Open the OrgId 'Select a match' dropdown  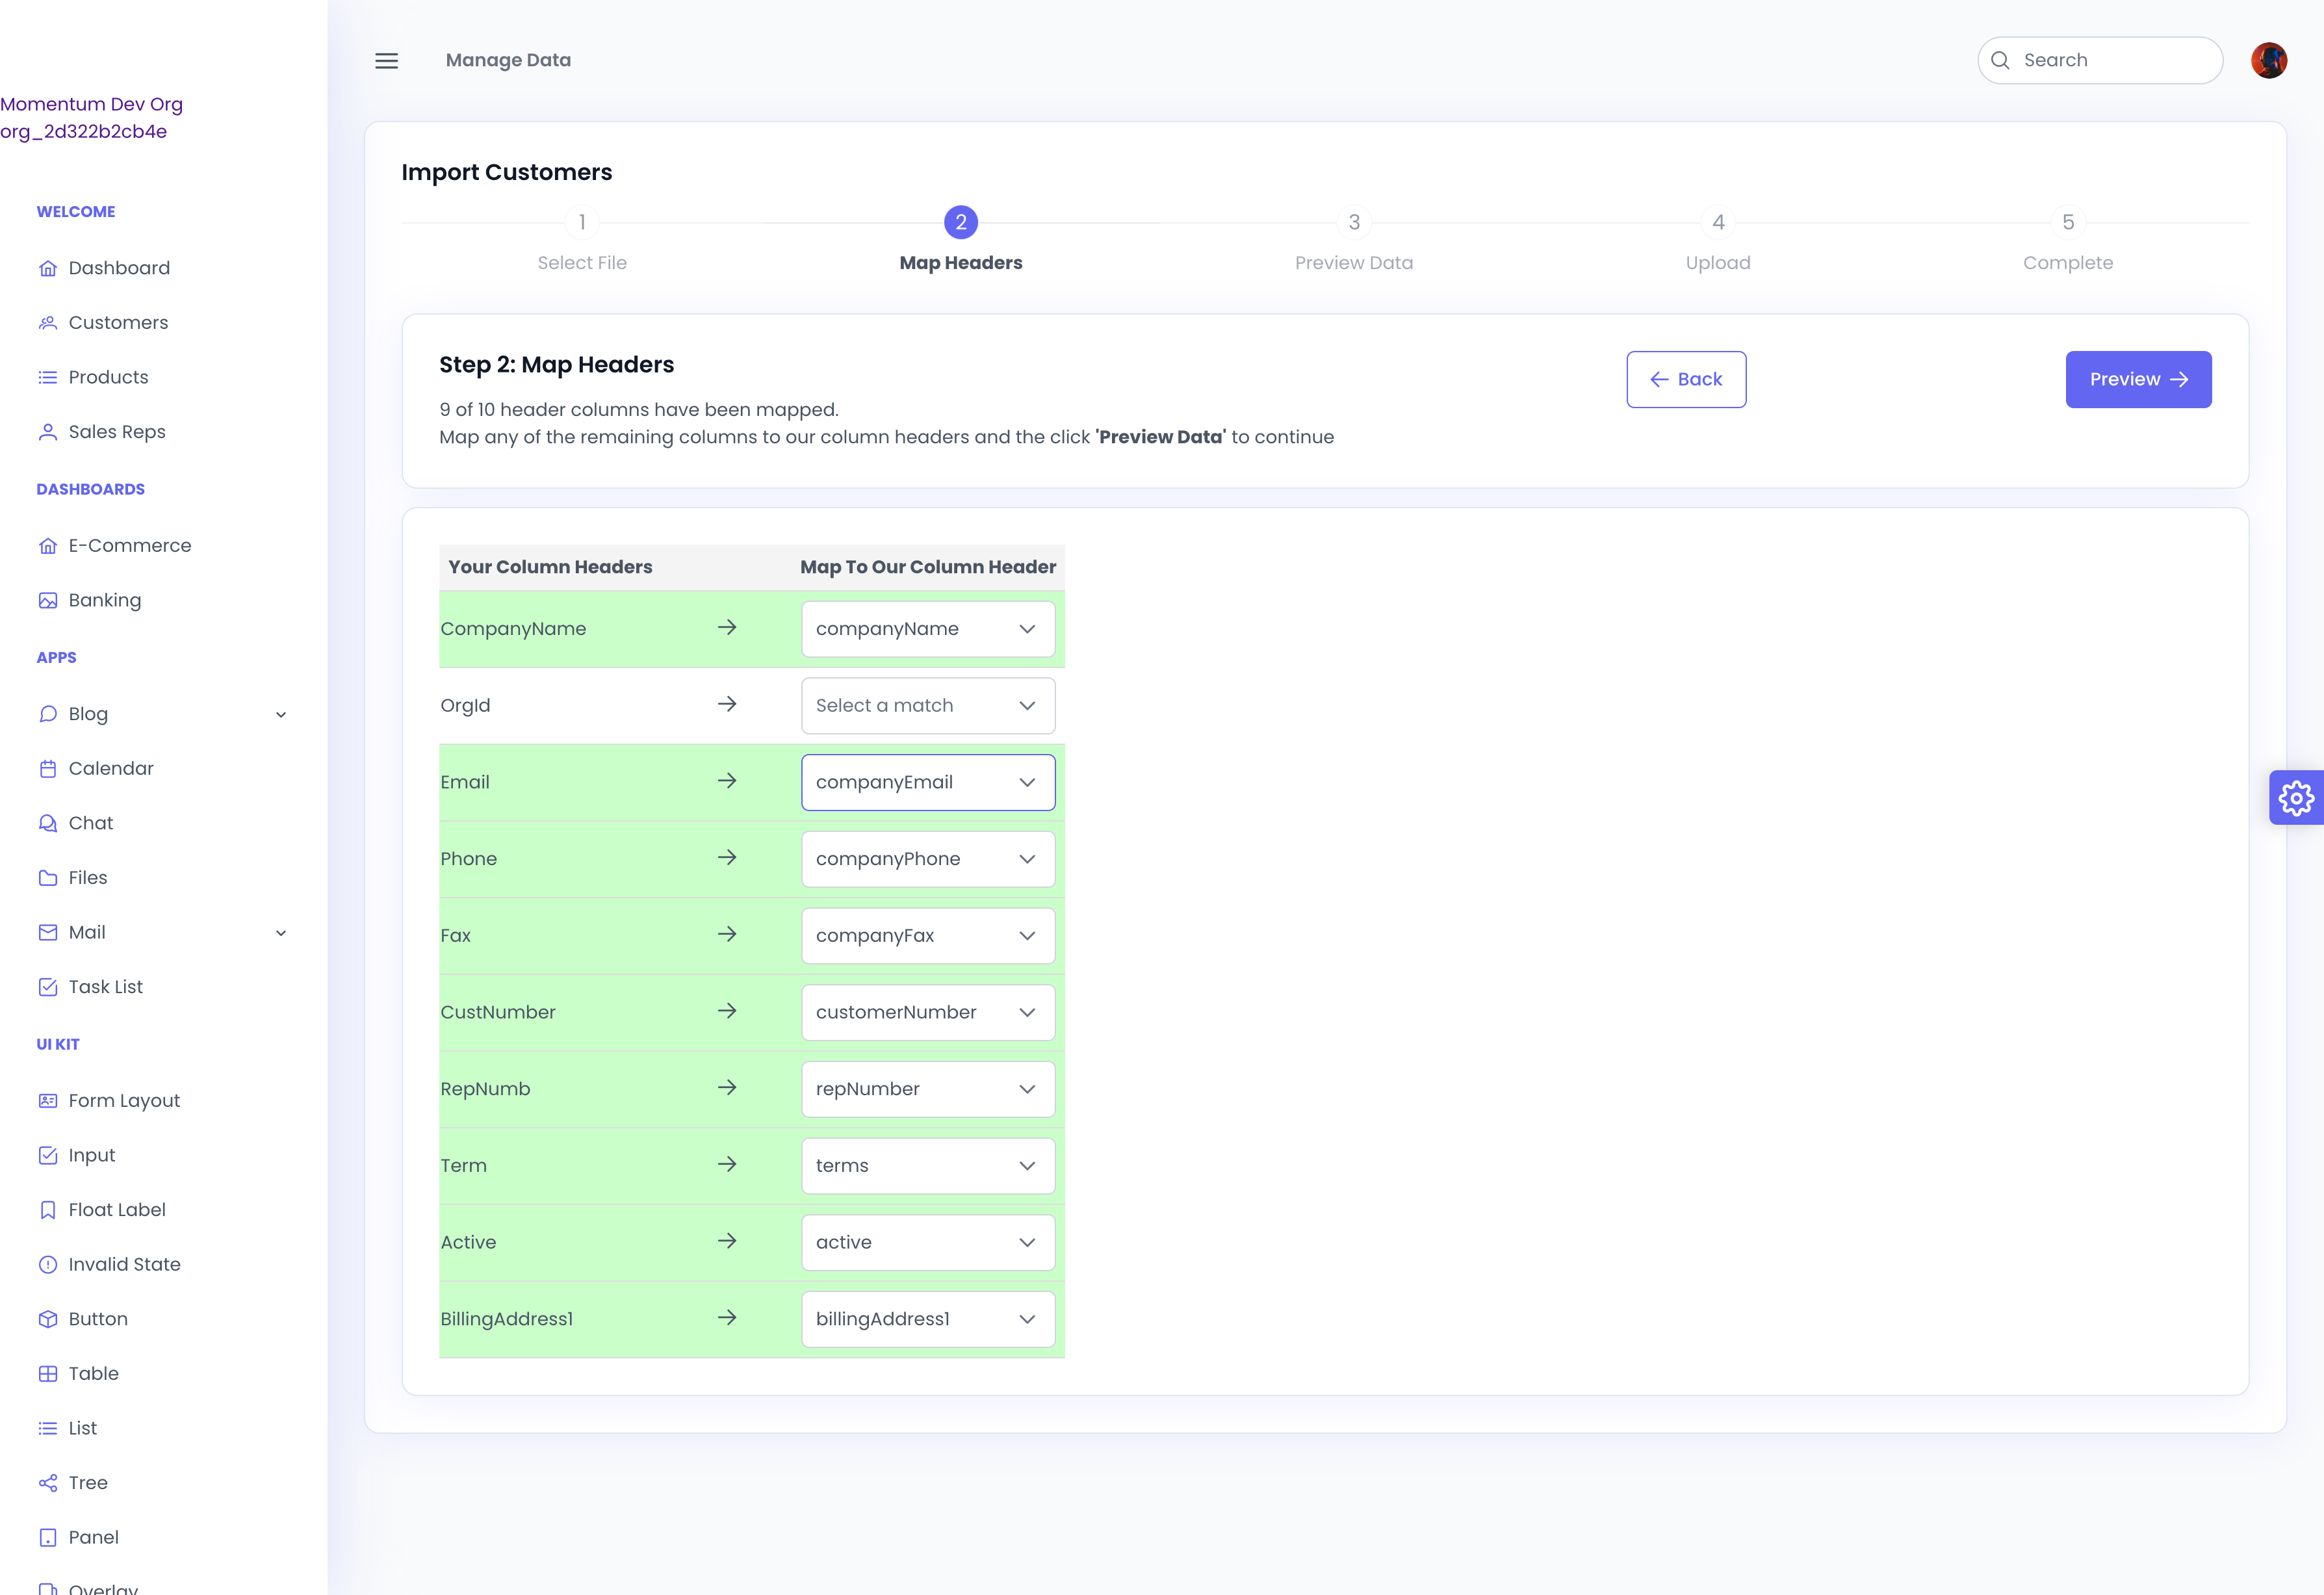tap(928, 705)
